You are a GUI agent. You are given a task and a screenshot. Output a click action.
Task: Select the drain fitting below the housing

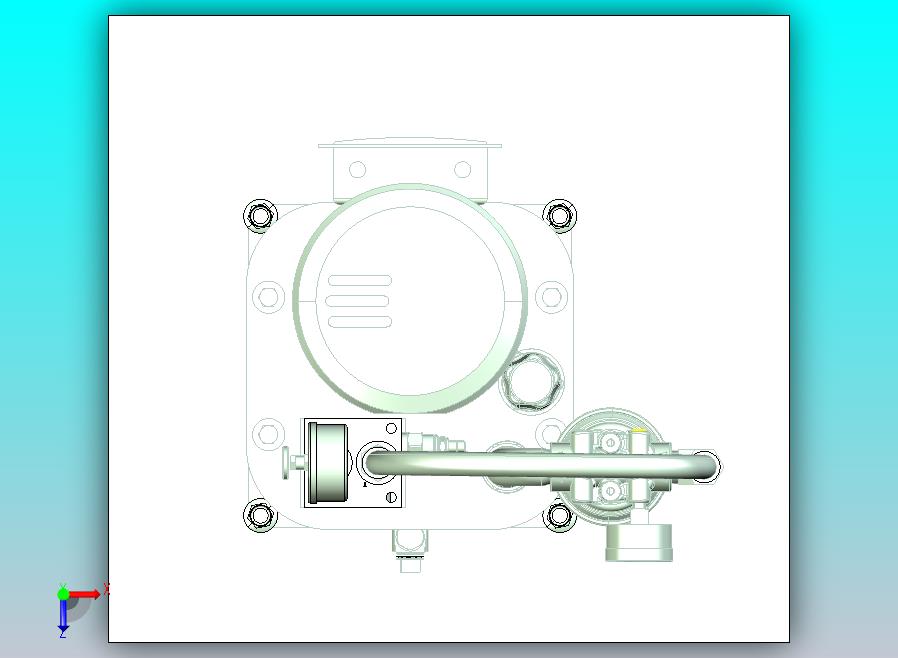point(409,550)
